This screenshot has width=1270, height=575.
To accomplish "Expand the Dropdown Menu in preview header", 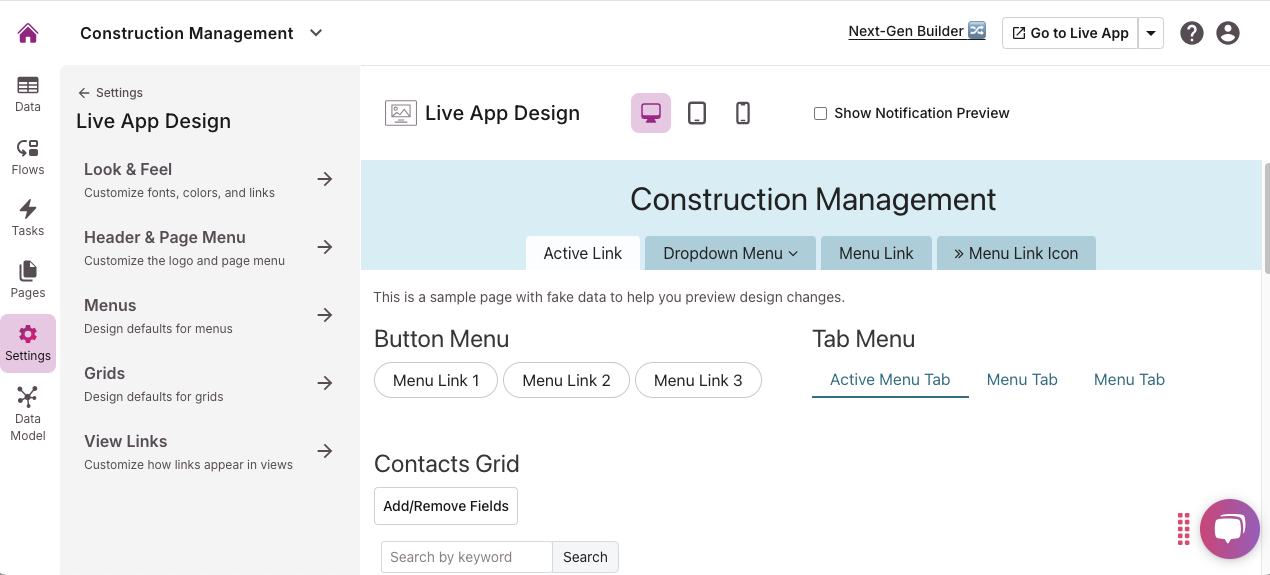I will point(730,254).
